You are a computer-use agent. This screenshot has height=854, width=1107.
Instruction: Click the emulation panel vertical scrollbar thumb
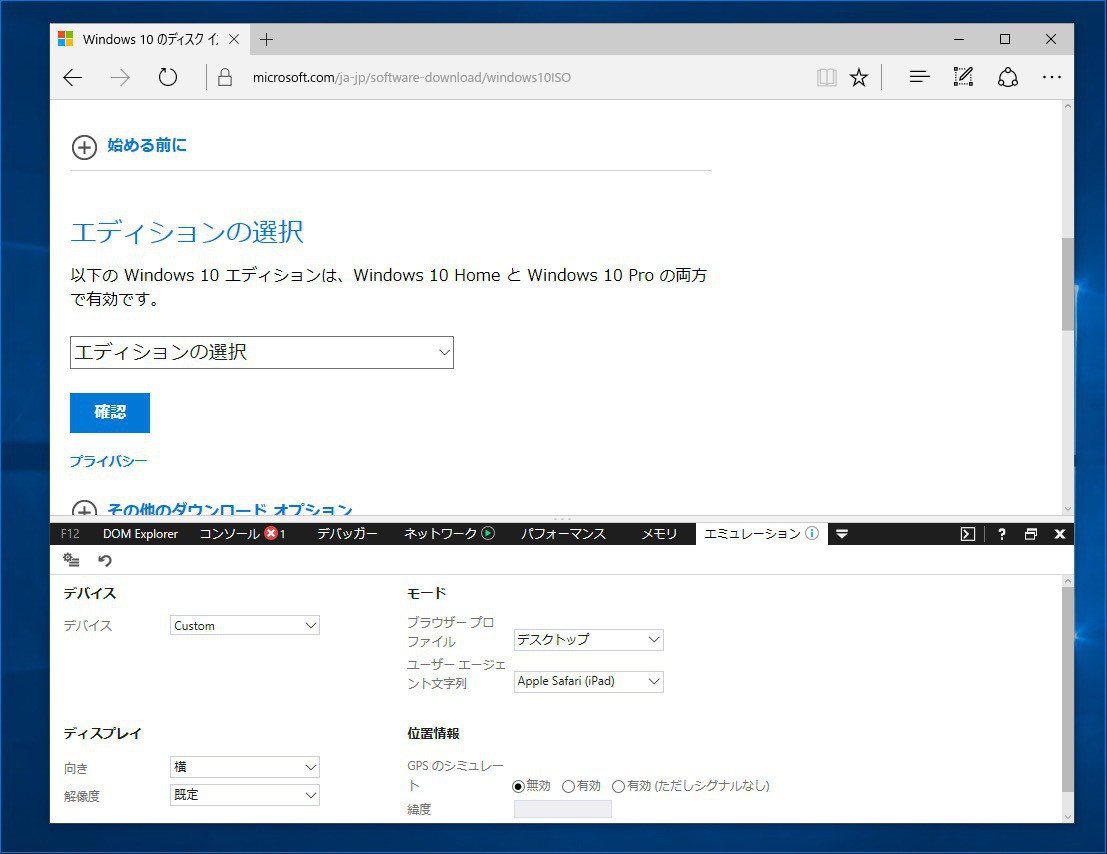(1067, 688)
